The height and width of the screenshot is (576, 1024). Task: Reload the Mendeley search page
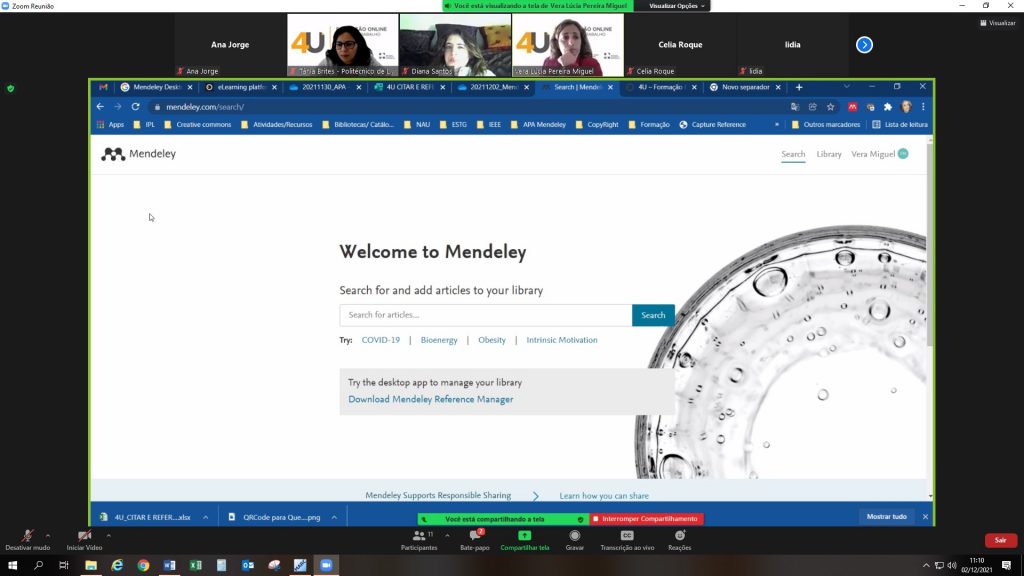[x=135, y=106]
